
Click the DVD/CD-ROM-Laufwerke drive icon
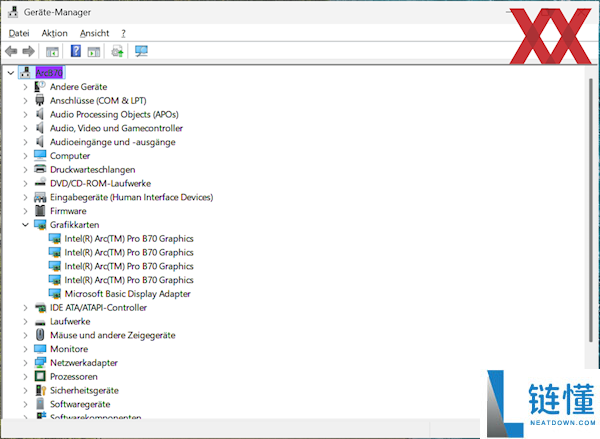(40, 183)
